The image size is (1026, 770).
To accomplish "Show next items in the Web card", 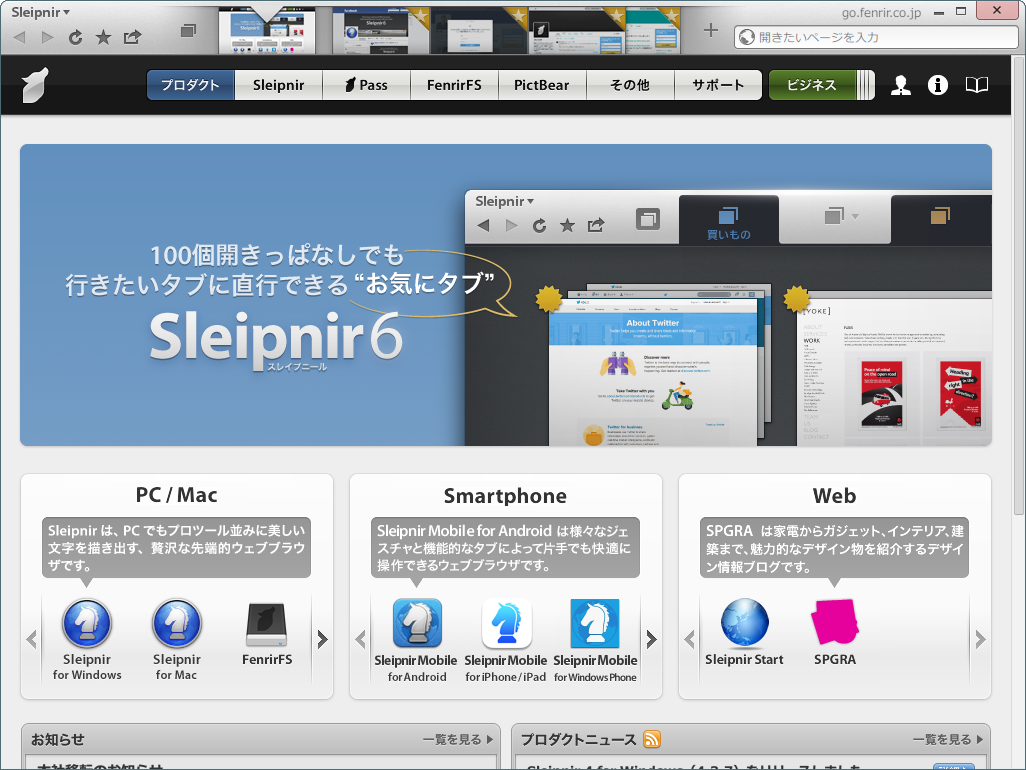I will 980,639.
